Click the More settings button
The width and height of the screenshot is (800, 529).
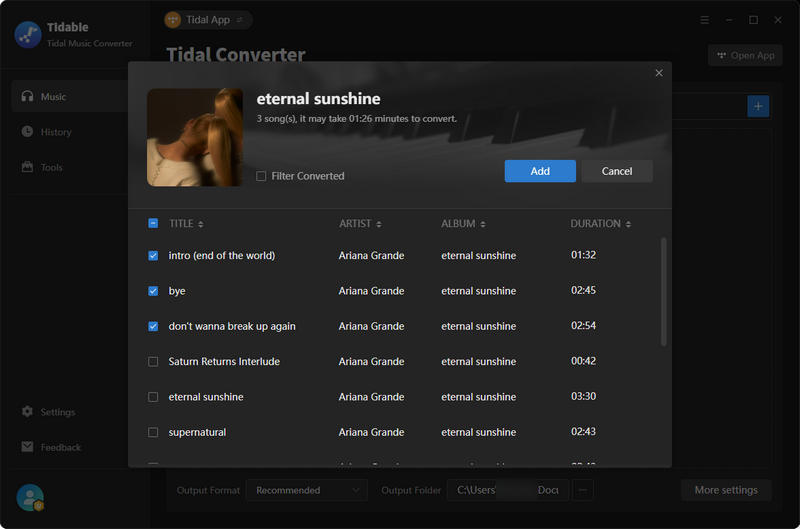point(726,490)
